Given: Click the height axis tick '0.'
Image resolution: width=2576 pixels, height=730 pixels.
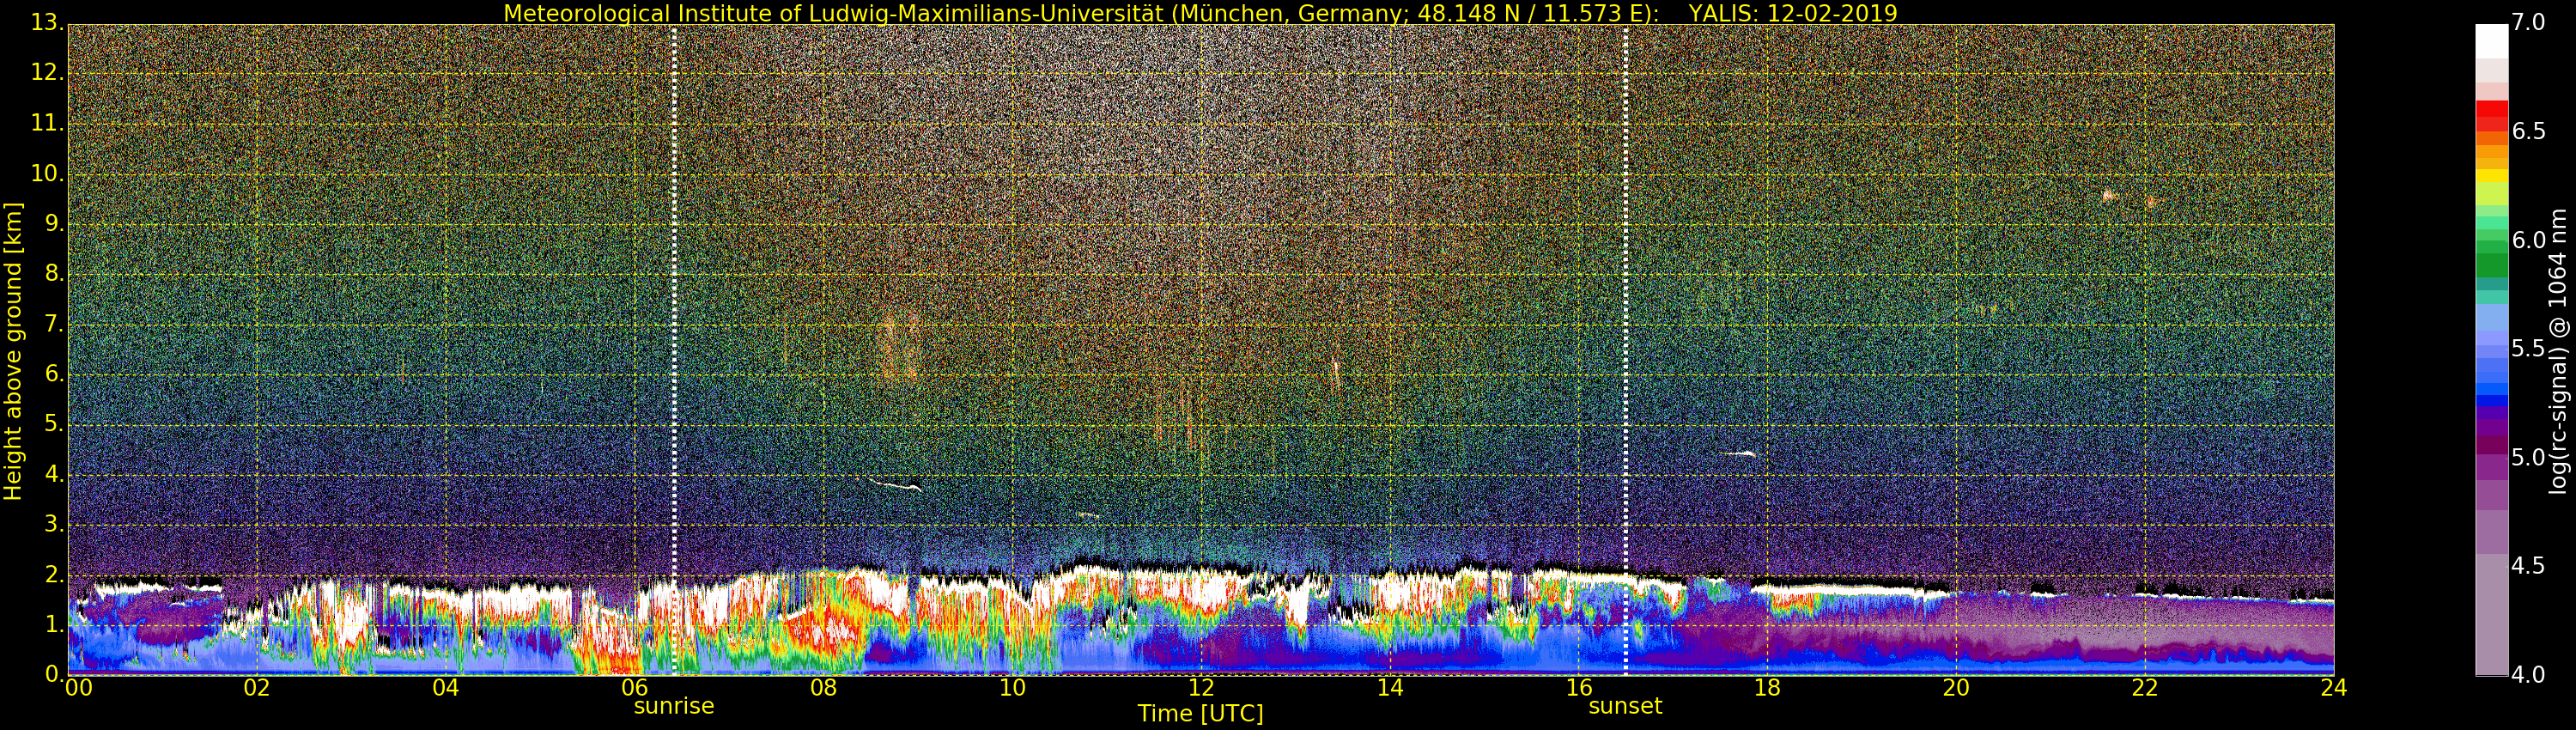Looking at the screenshot, I should 53,674.
